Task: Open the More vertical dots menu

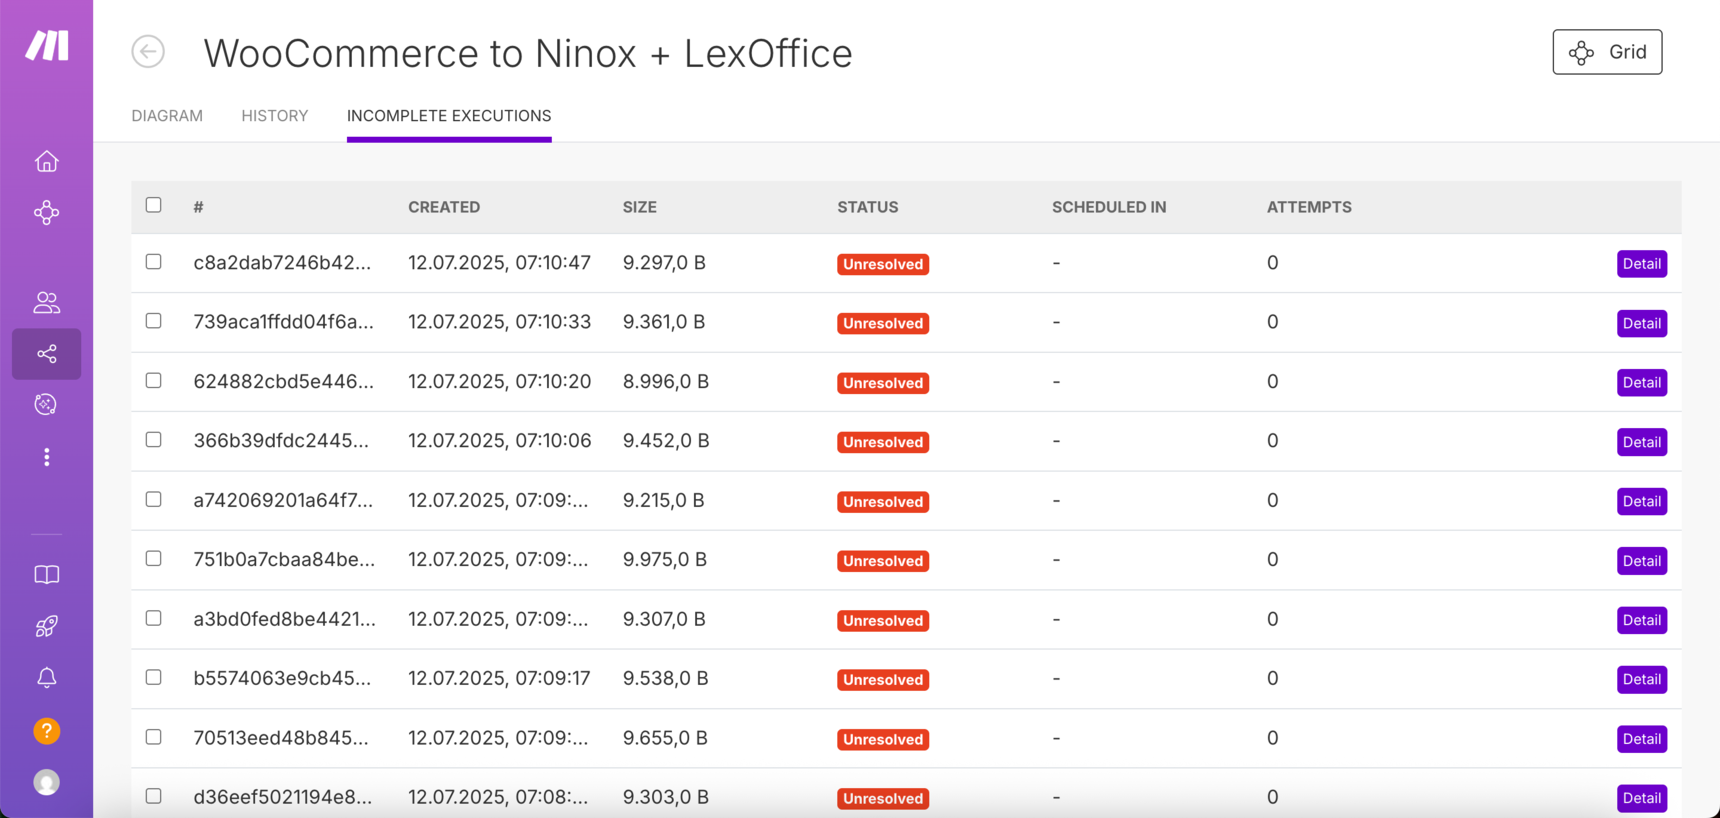Action: click(x=46, y=457)
